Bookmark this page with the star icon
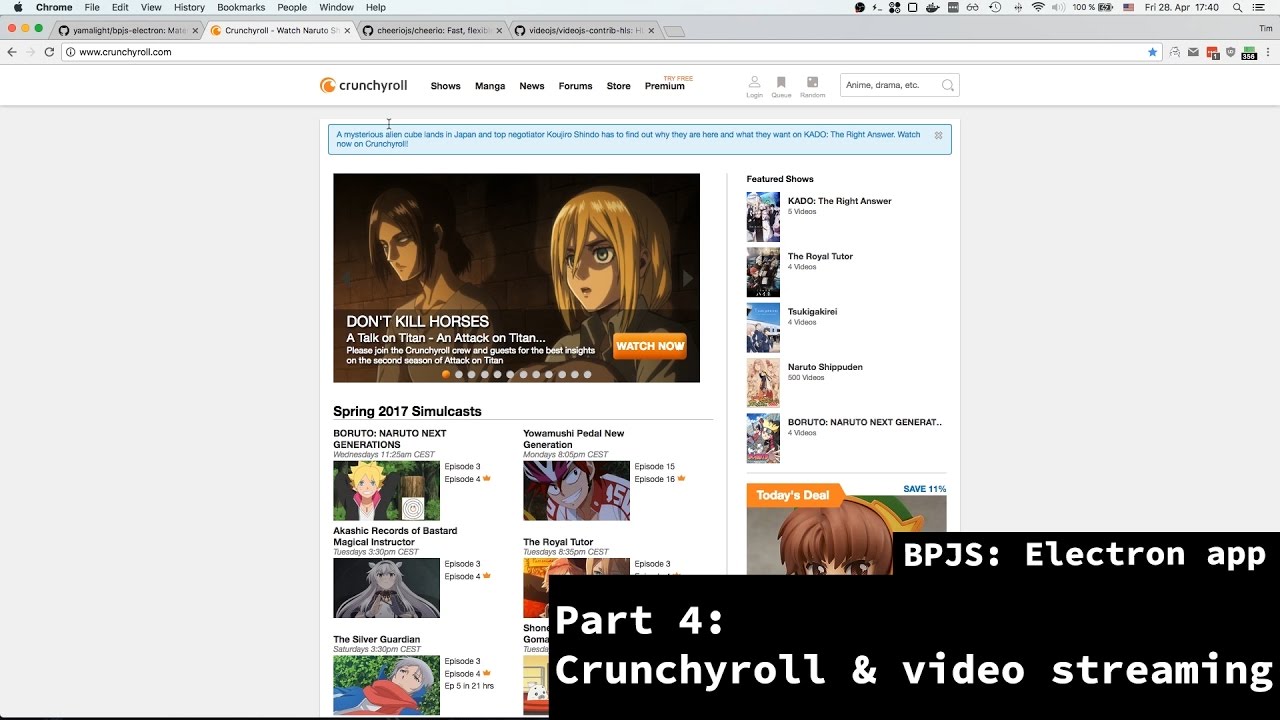1280x720 pixels. coord(1152,52)
